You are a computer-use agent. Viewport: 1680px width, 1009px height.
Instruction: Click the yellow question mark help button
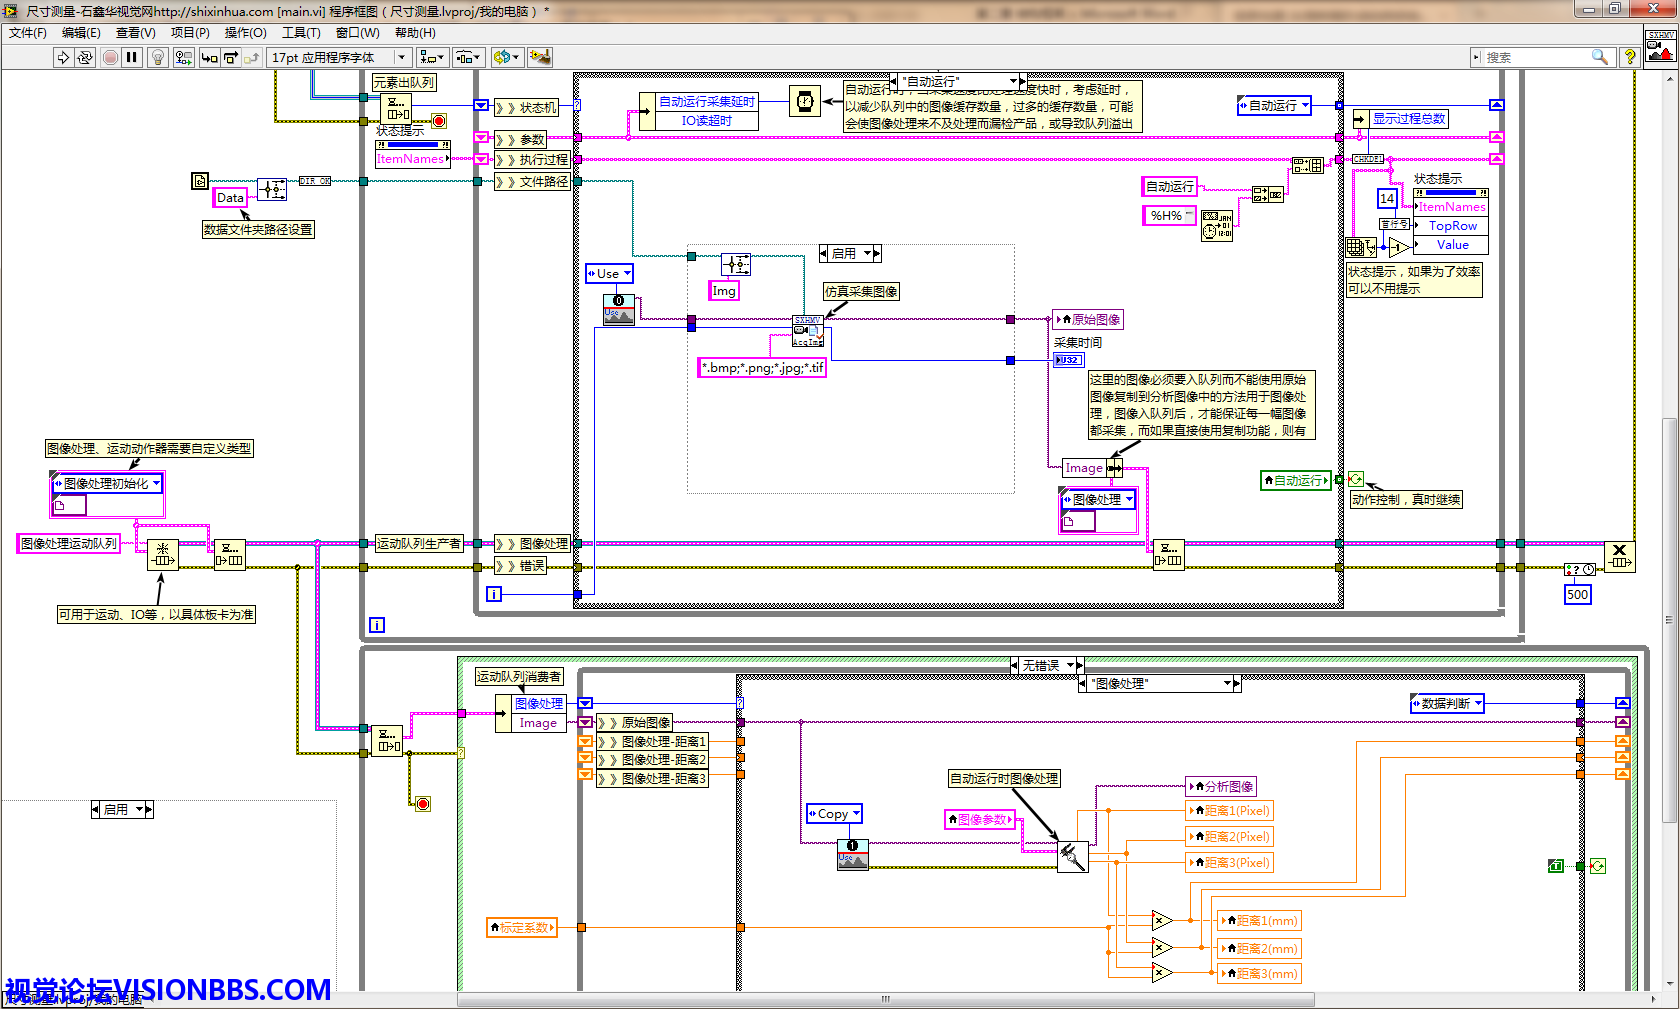click(1630, 58)
